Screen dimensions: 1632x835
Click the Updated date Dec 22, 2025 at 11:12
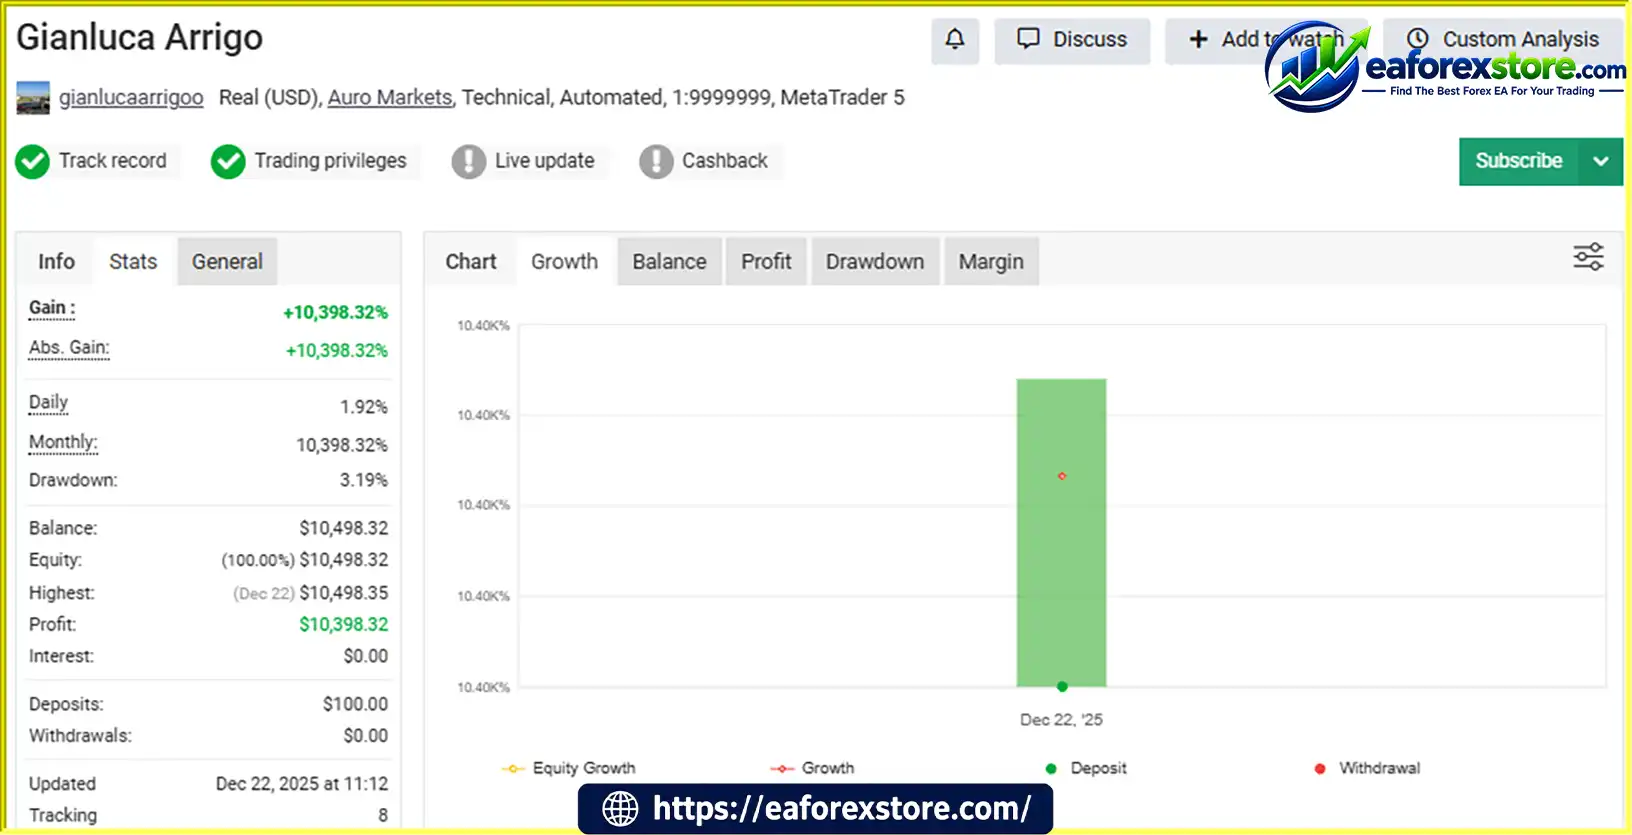(302, 784)
